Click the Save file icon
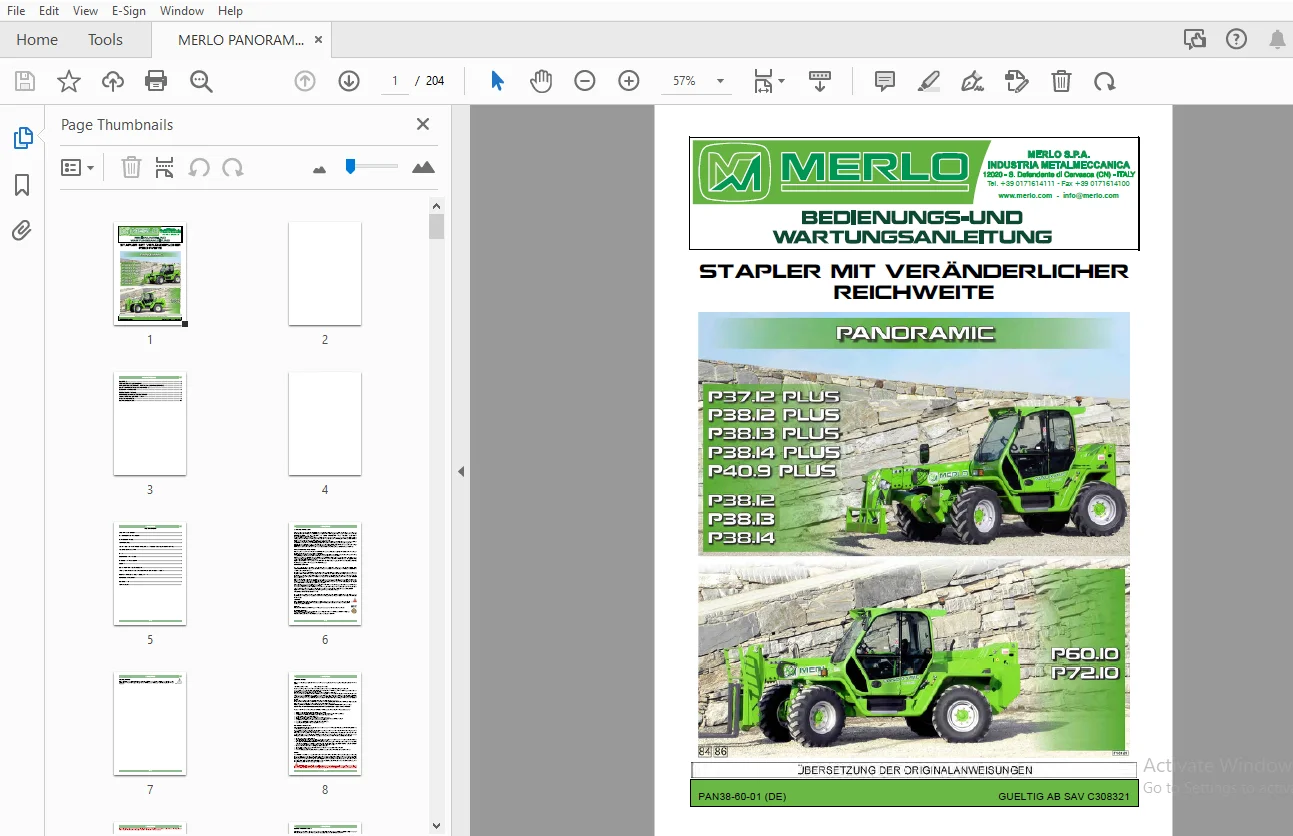This screenshot has height=836, width=1293. [x=25, y=81]
